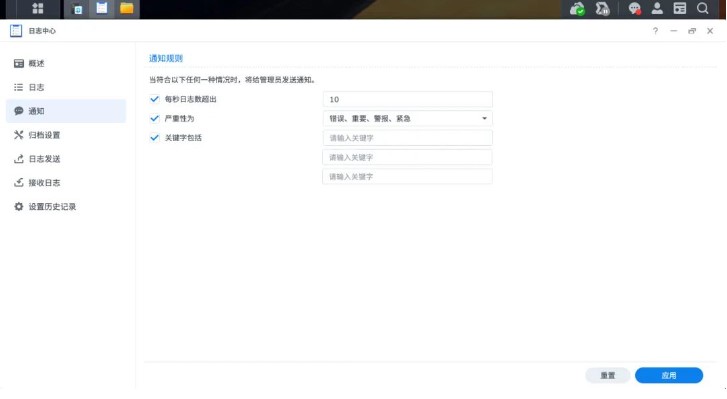Focus the first keyword input field

tap(408, 138)
